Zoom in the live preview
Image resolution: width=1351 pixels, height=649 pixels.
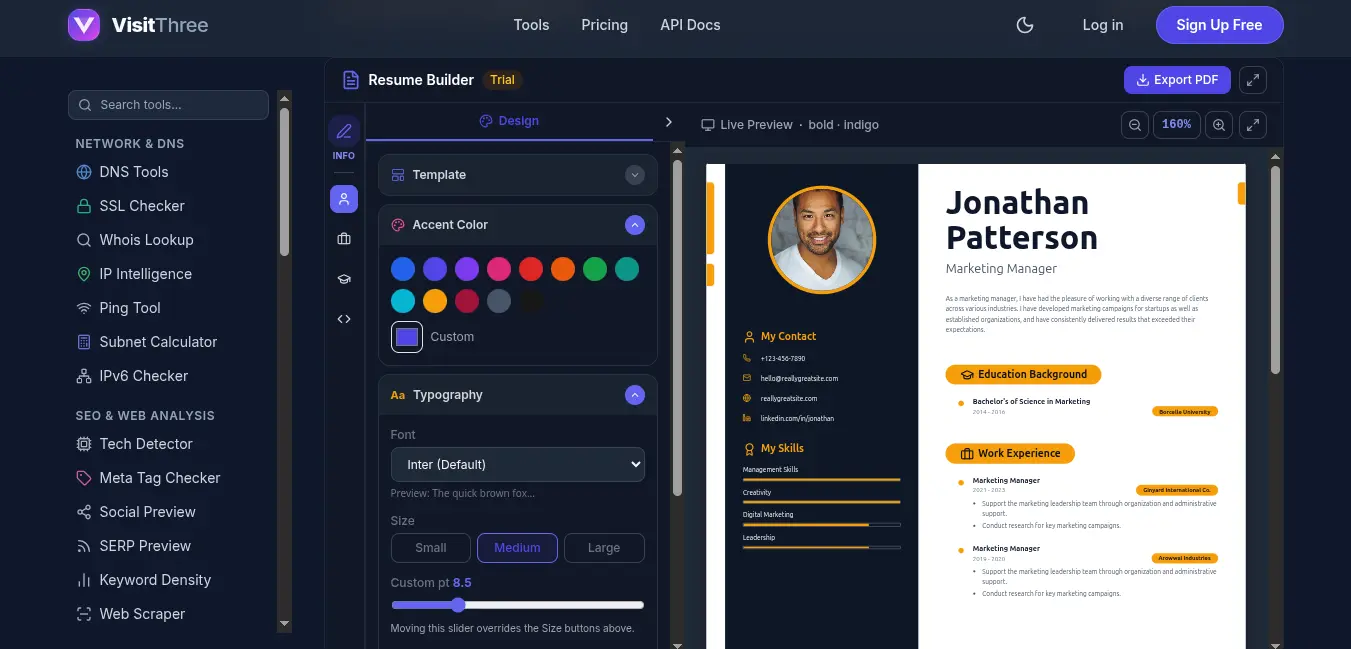tap(1218, 125)
